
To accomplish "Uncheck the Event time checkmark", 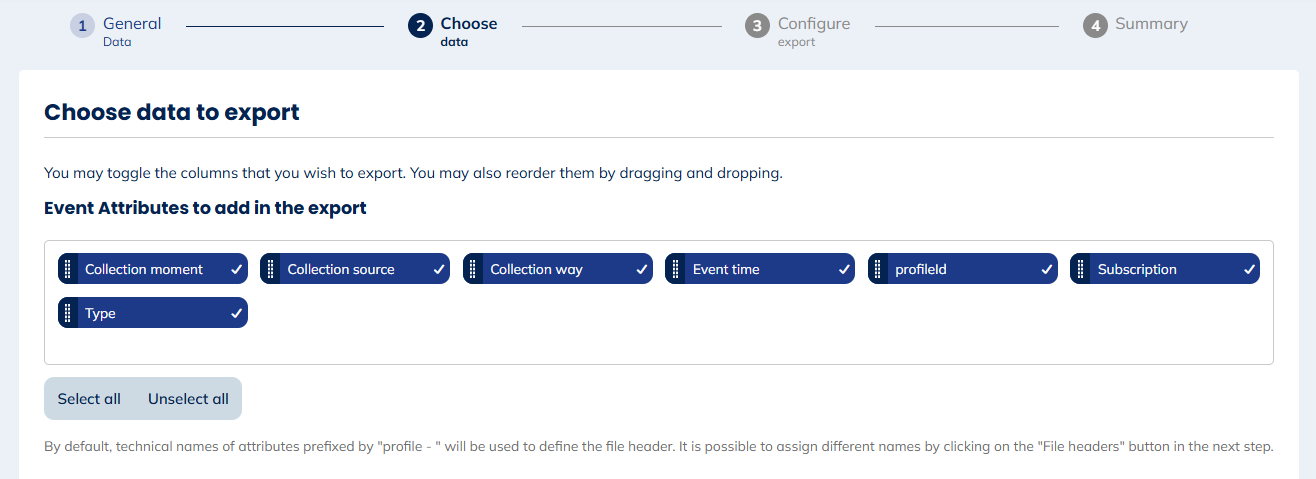I will click(844, 269).
